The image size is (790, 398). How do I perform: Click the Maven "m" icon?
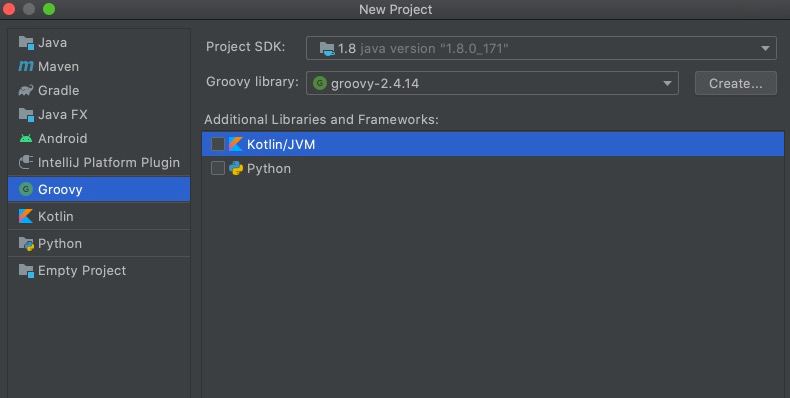pyautogui.click(x=26, y=67)
